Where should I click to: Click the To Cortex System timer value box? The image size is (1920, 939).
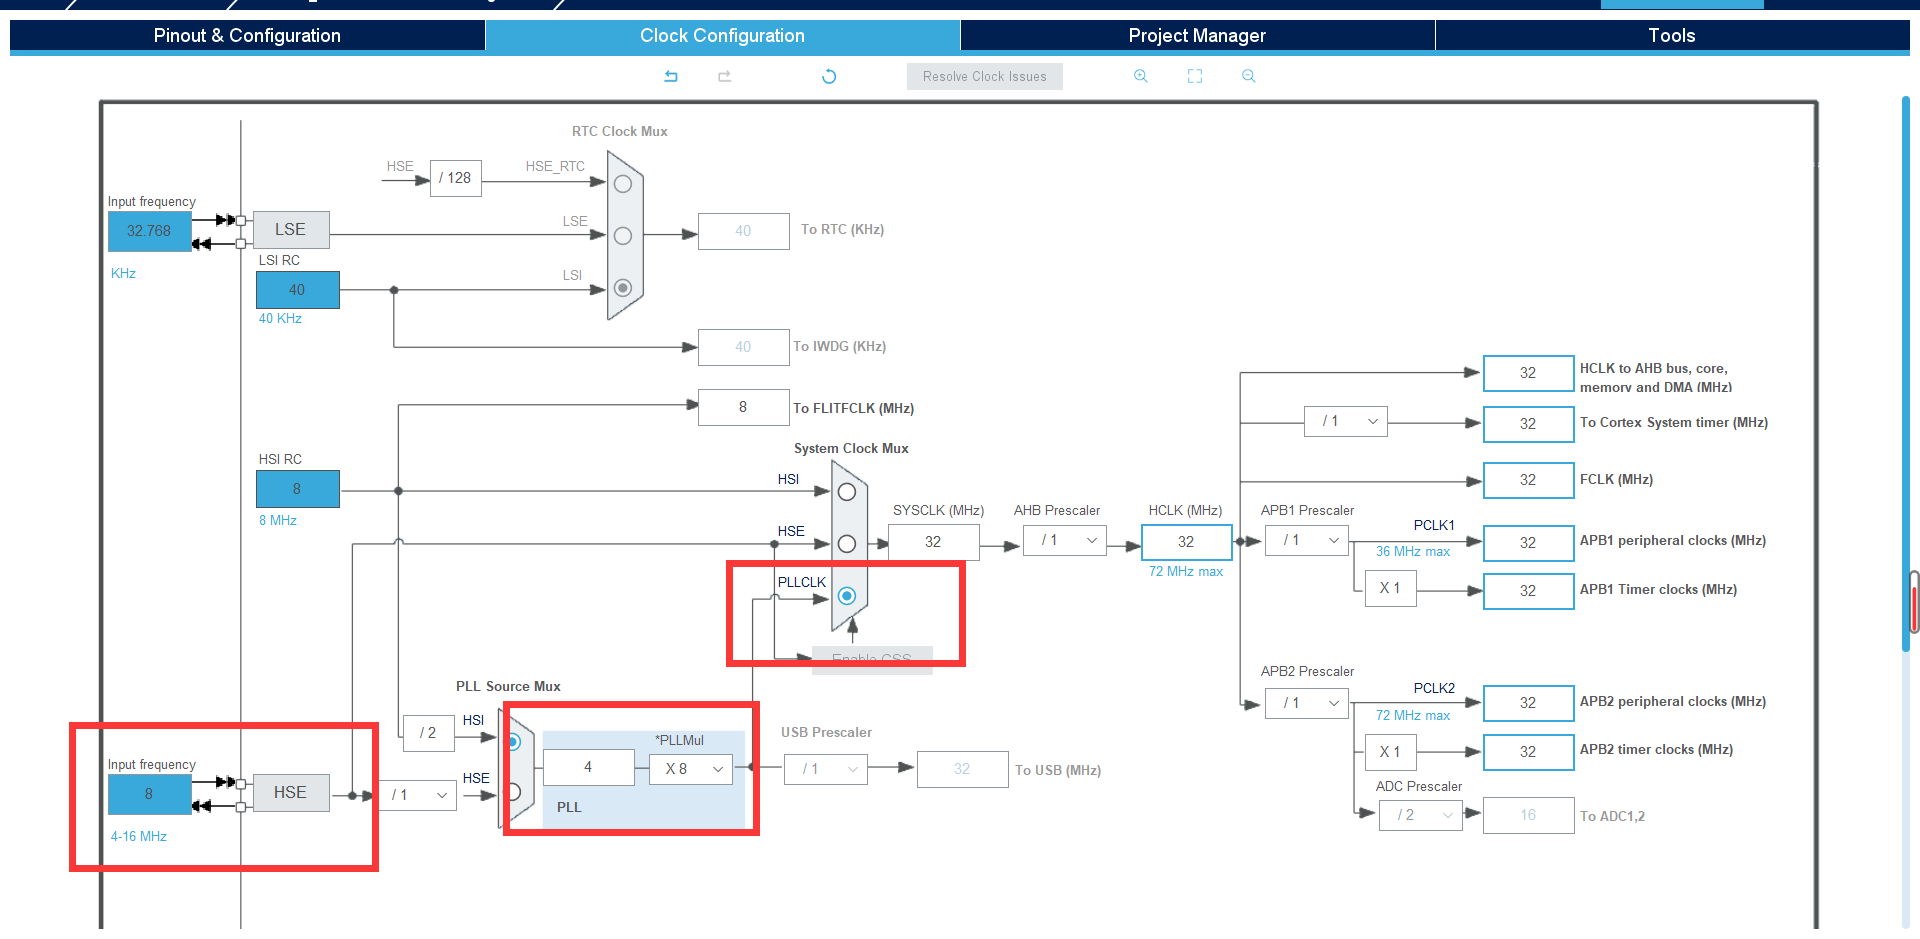[x=1528, y=424]
